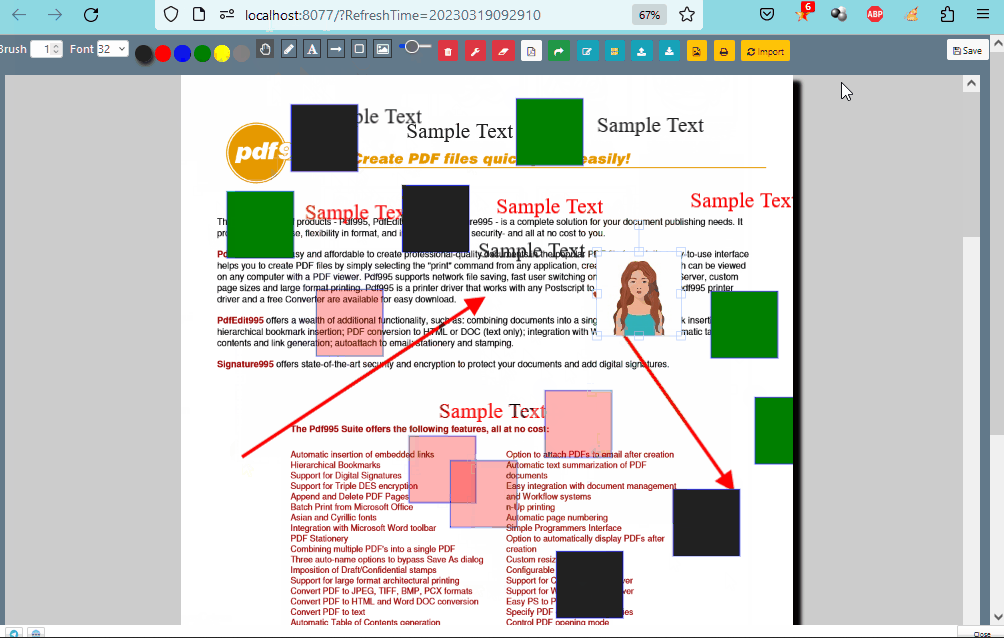
Task: Open the ABP Adblock Plus extension
Action: click(875, 14)
